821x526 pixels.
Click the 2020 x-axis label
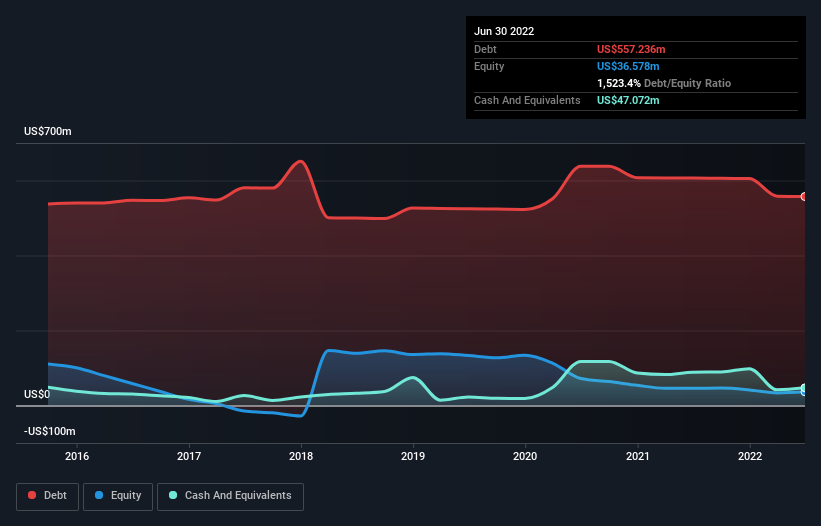click(x=525, y=456)
